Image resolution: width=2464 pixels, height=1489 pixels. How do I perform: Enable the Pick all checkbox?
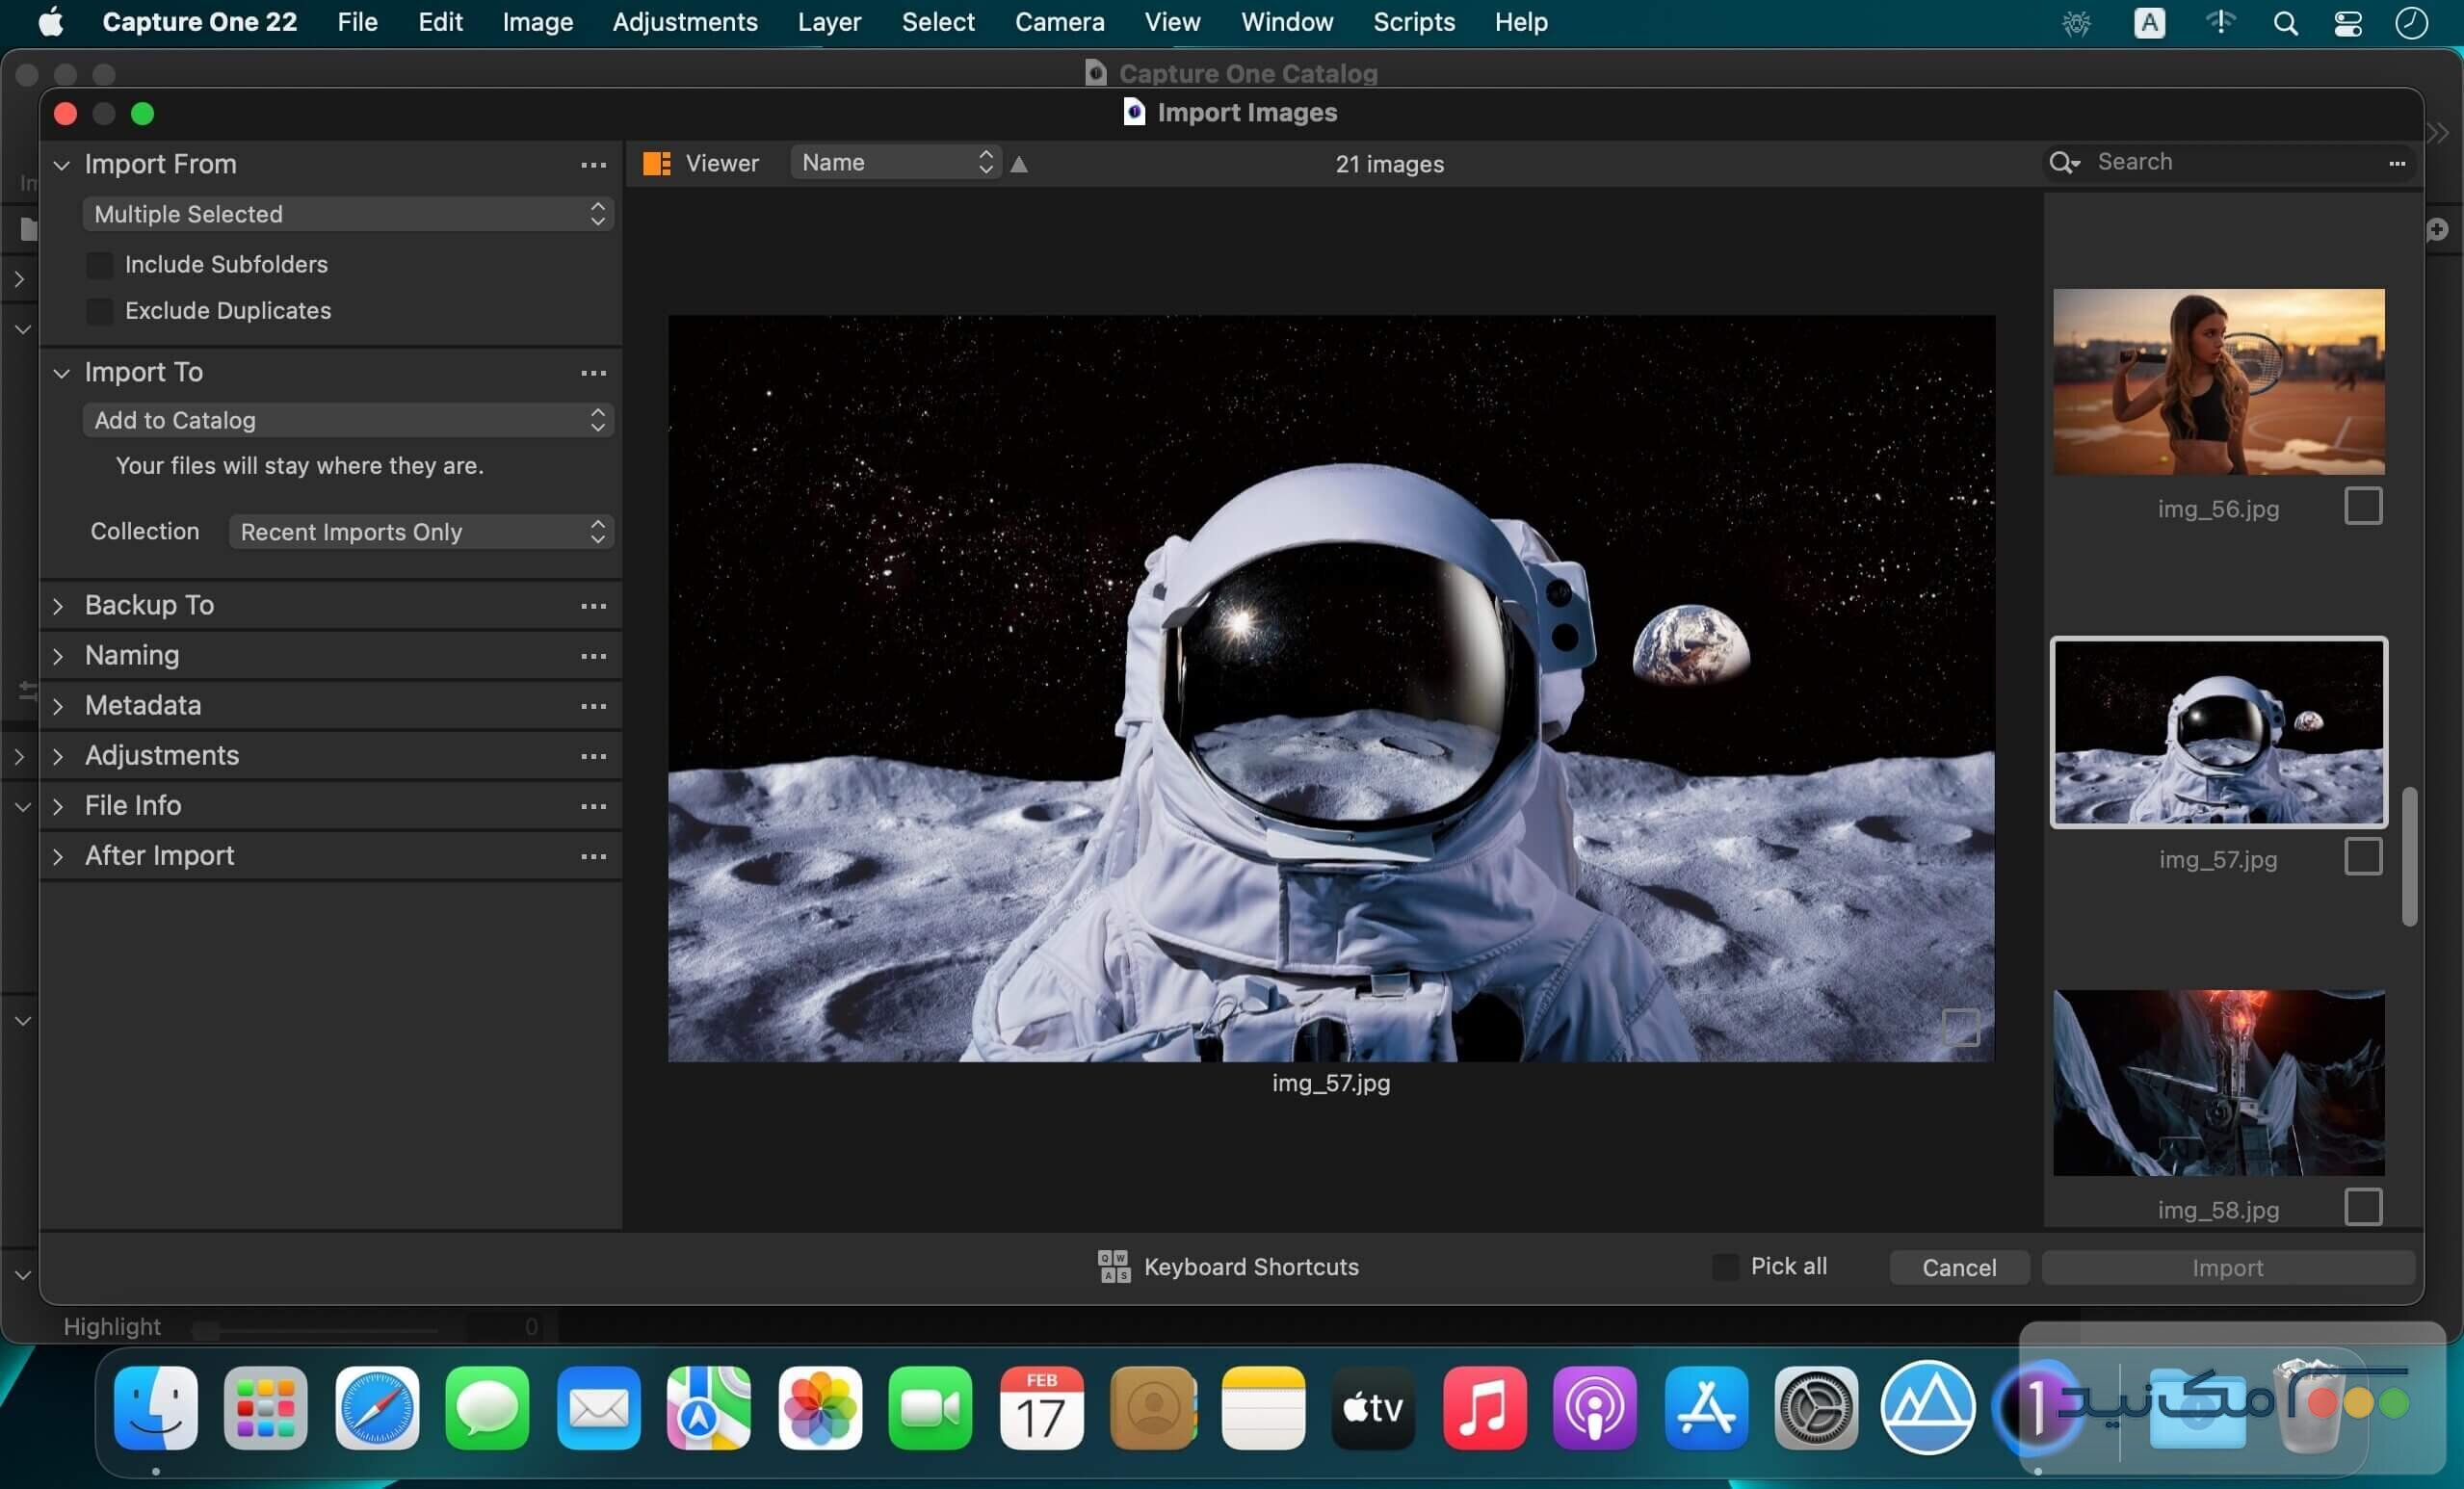(x=1724, y=1266)
